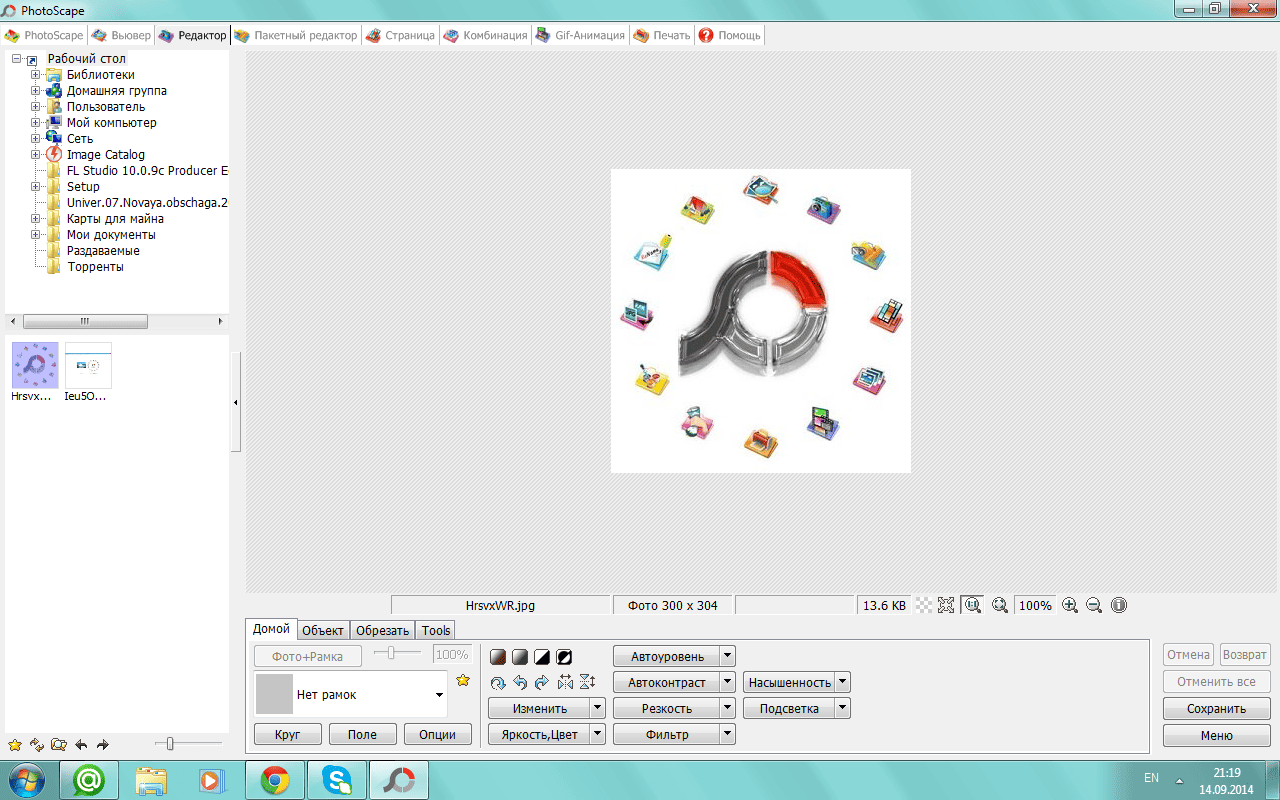Click the highlighted 1:1 zoom magnifier icon
The image size is (1280, 800).
[972, 605]
